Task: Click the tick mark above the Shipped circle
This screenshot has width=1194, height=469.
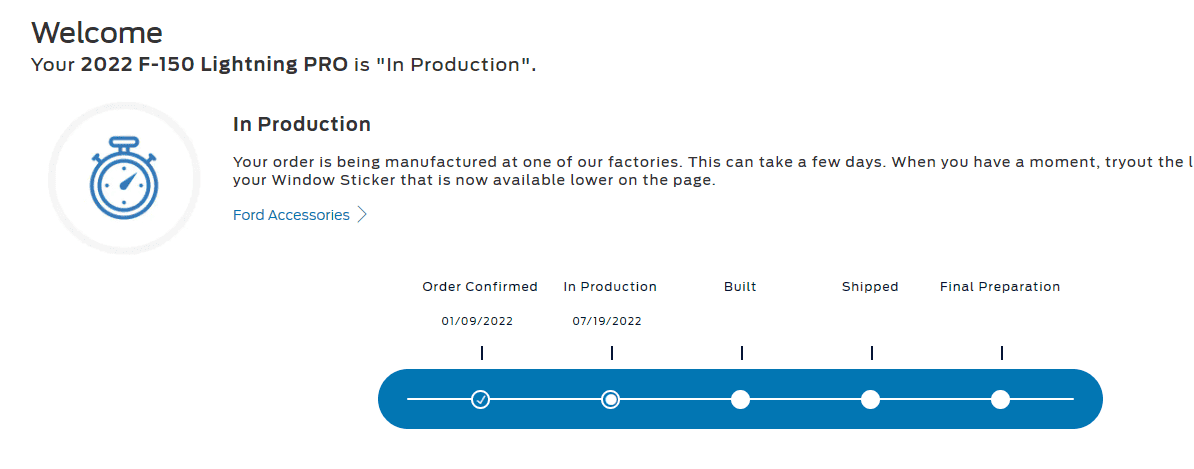Action: [x=872, y=353]
